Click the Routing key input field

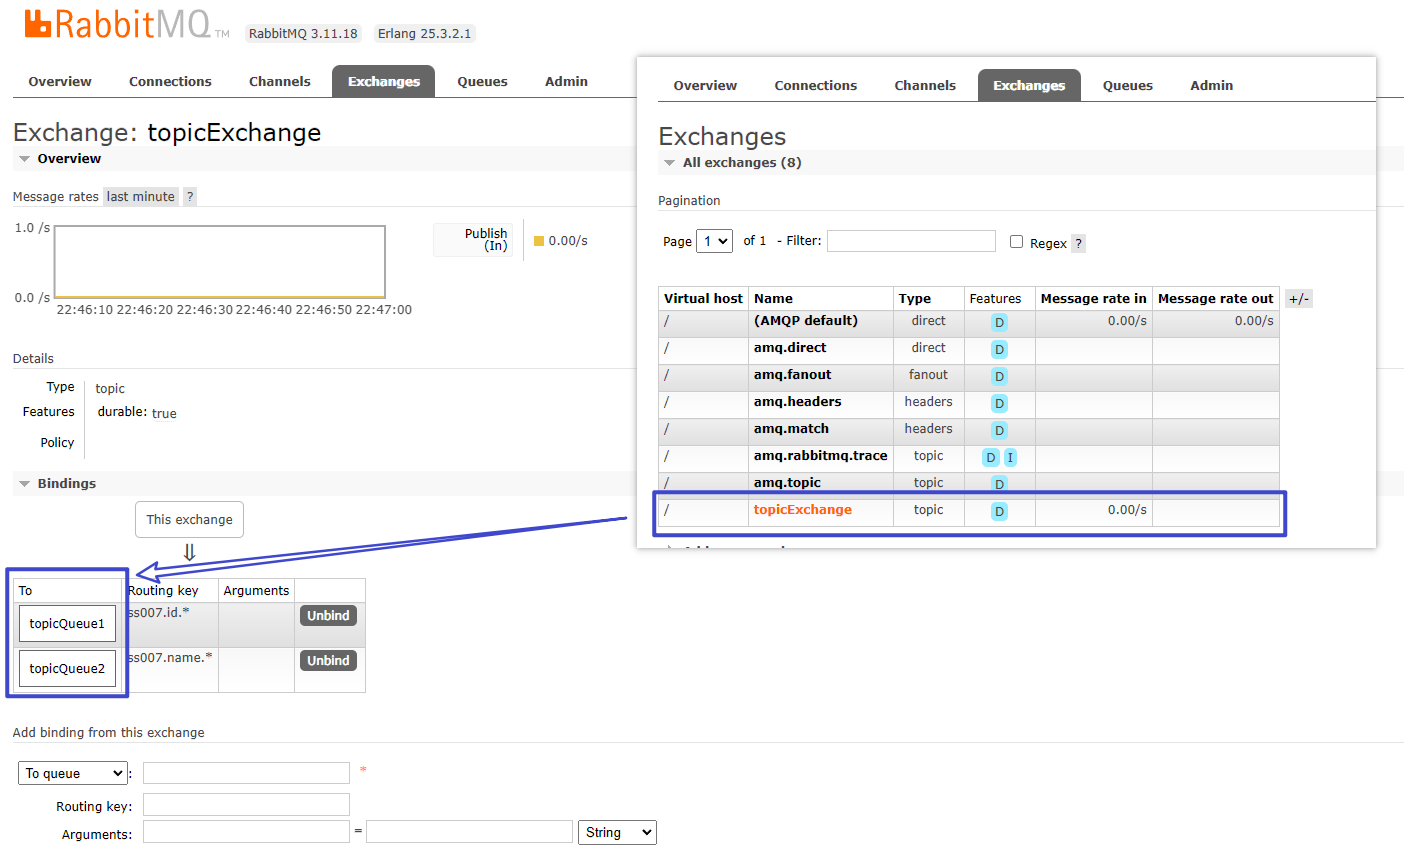coord(246,805)
